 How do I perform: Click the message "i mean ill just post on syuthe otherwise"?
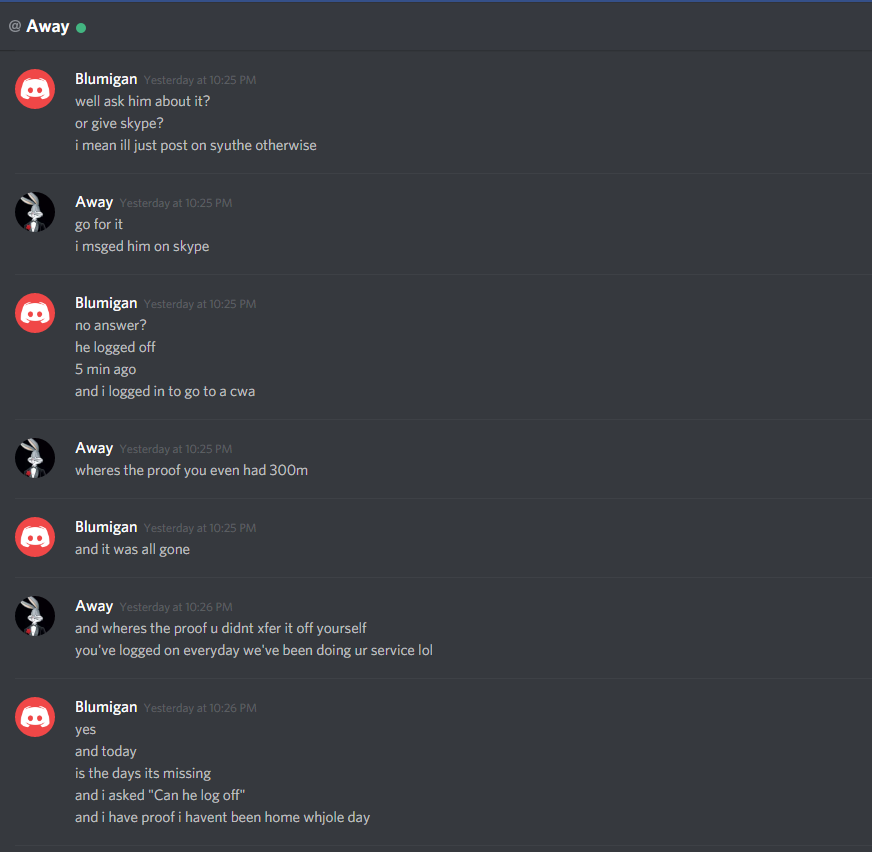tap(196, 146)
